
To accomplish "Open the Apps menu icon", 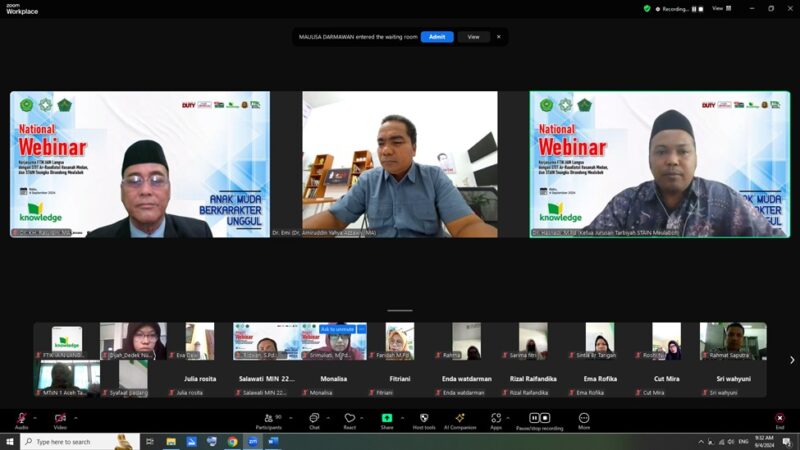I will coord(496,418).
